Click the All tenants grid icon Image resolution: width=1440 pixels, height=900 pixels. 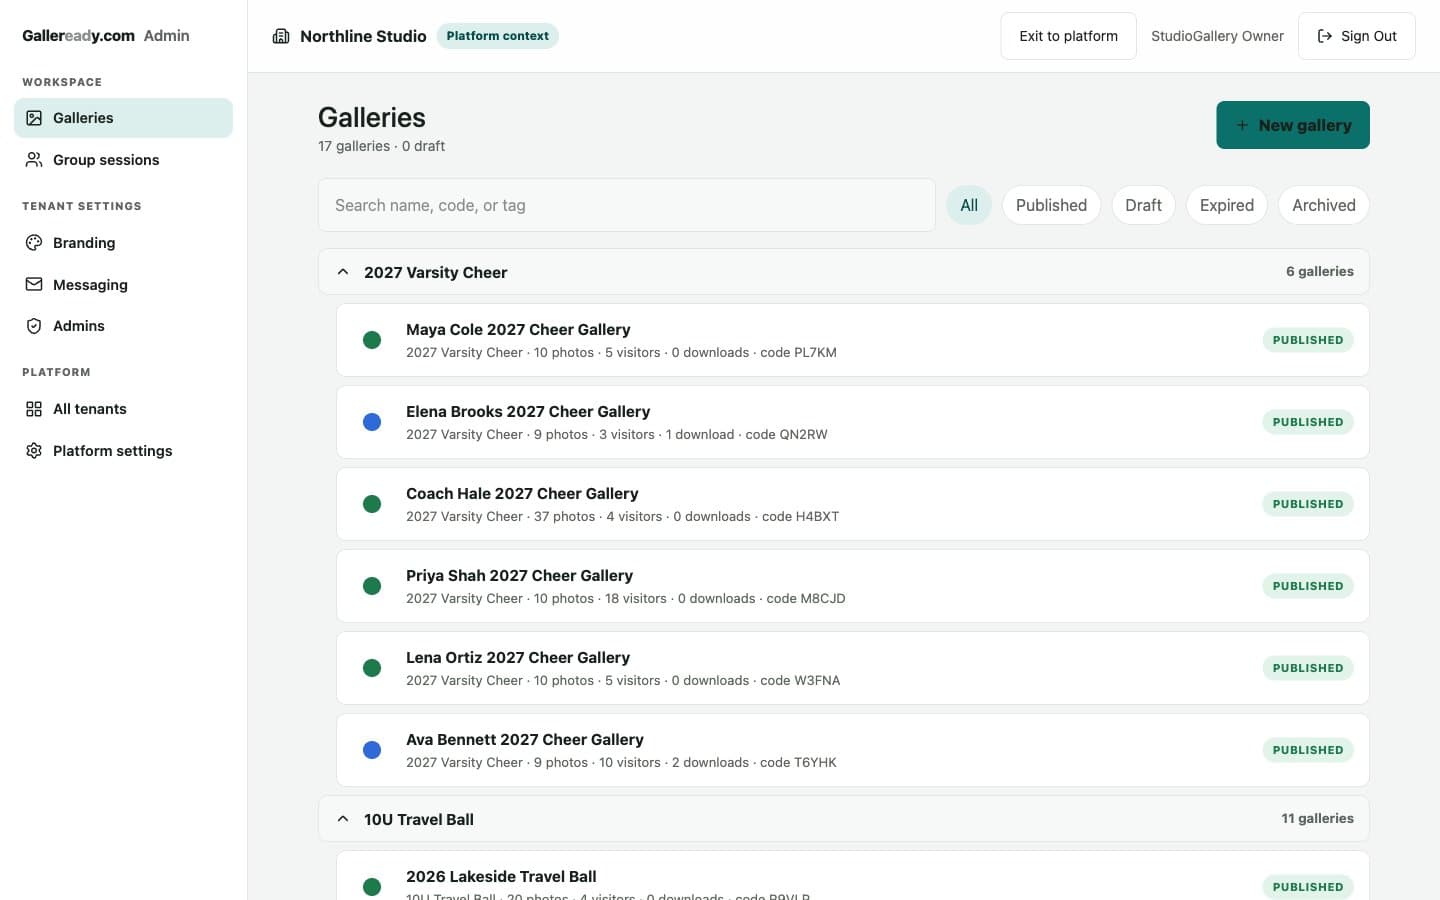coord(34,409)
